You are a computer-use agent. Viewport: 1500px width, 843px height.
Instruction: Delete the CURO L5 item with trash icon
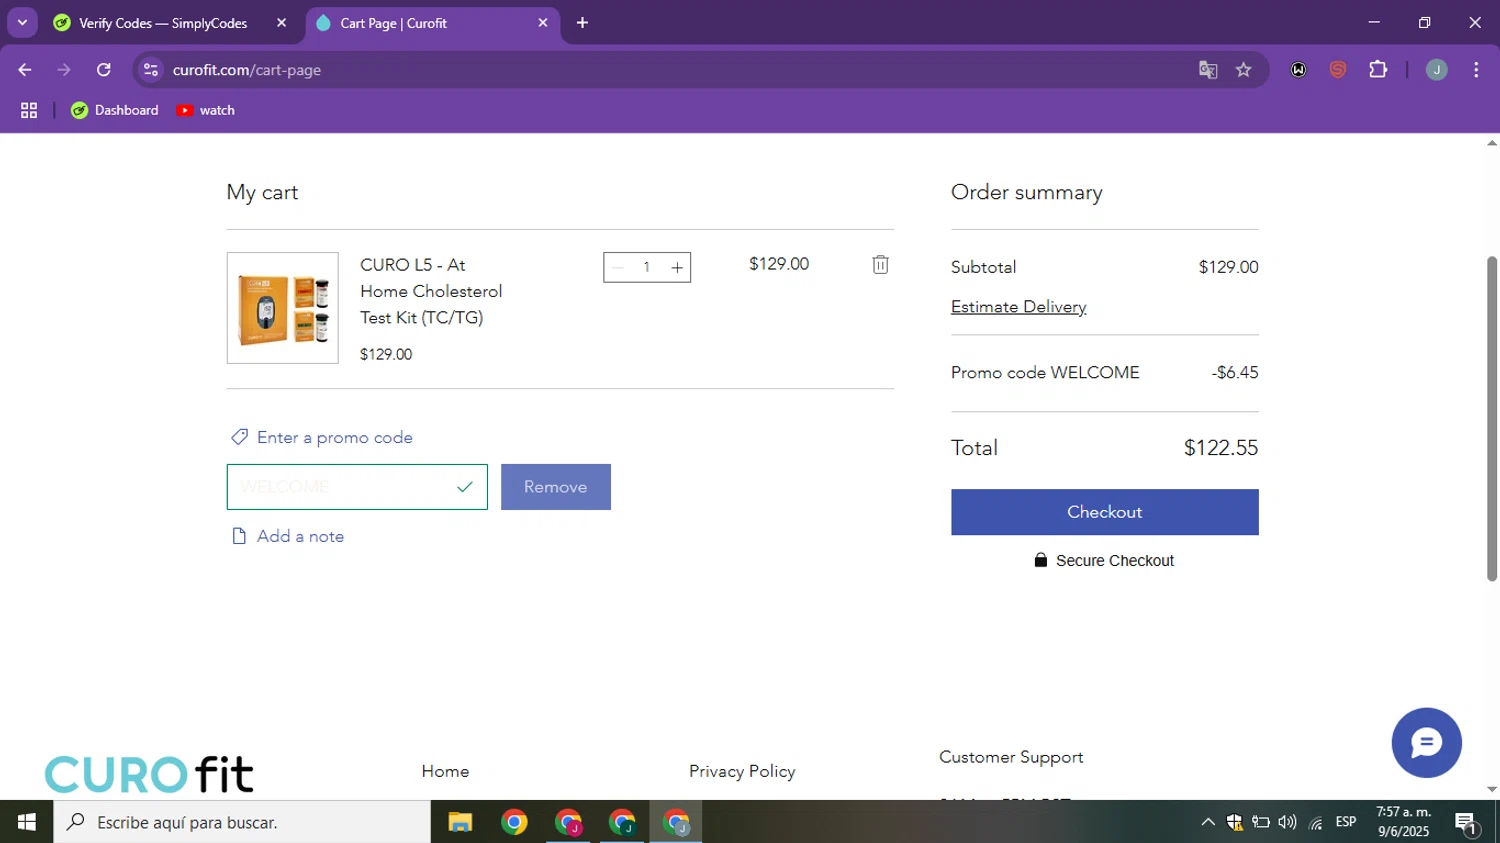click(880, 265)
